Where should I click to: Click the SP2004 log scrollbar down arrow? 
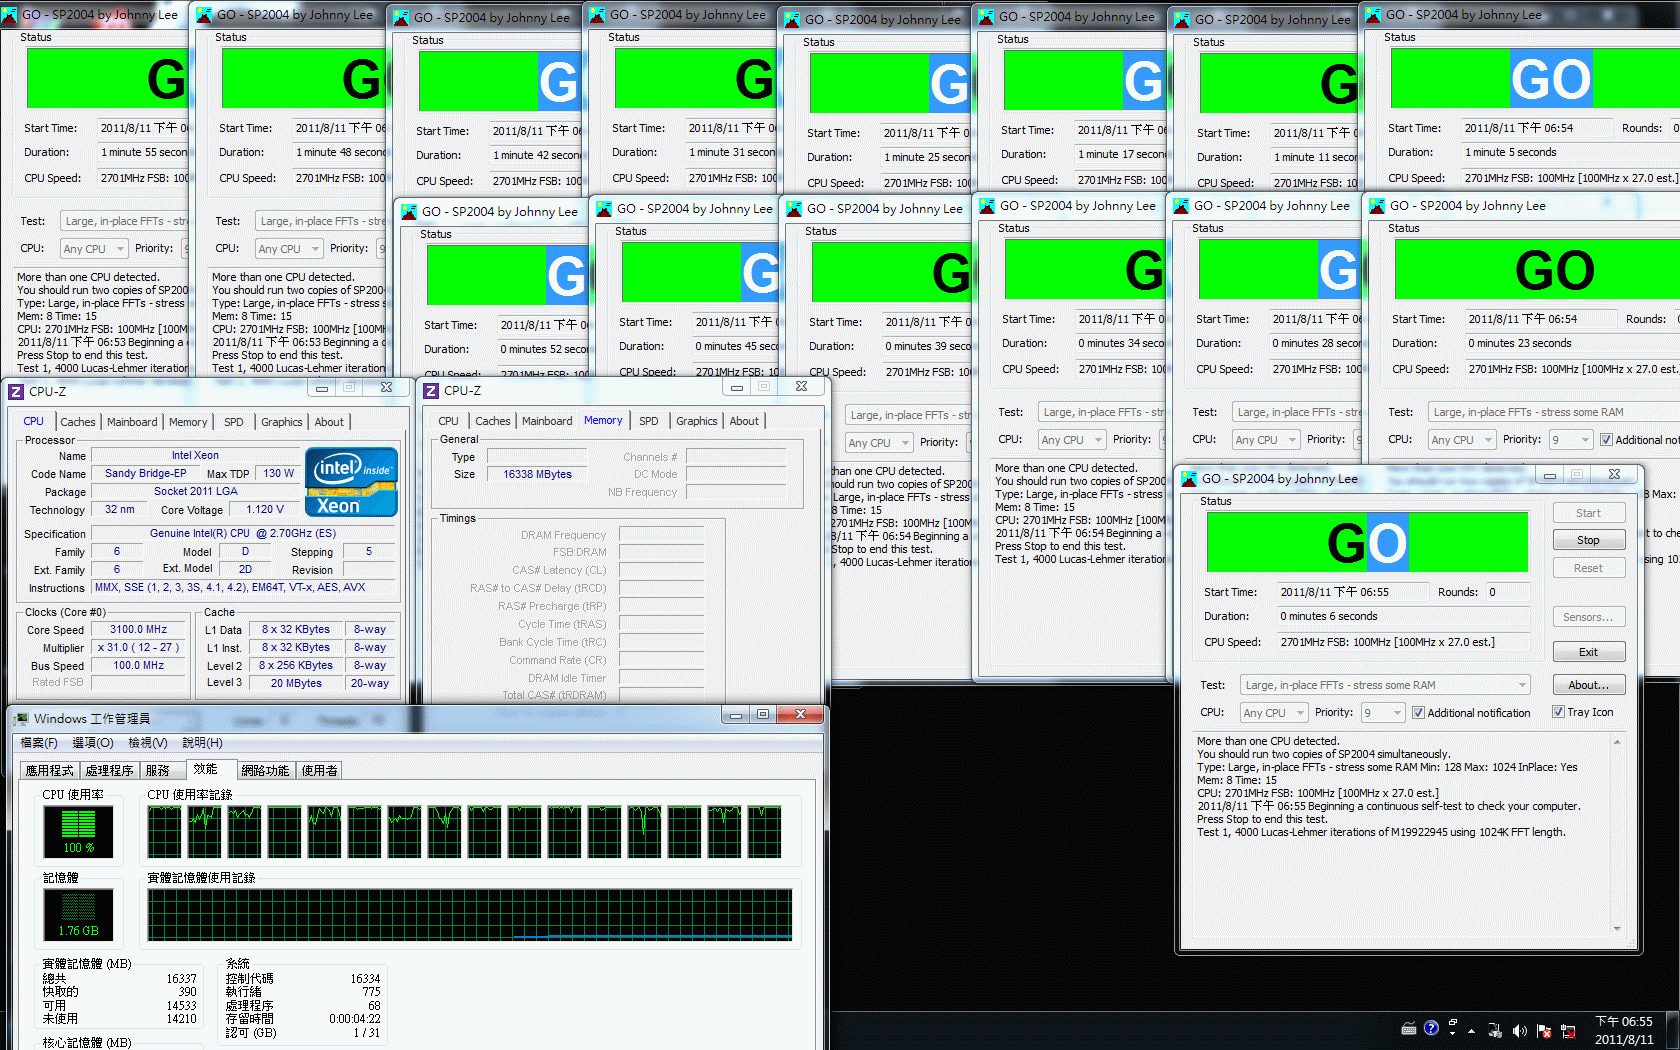tap(1617, 929)
